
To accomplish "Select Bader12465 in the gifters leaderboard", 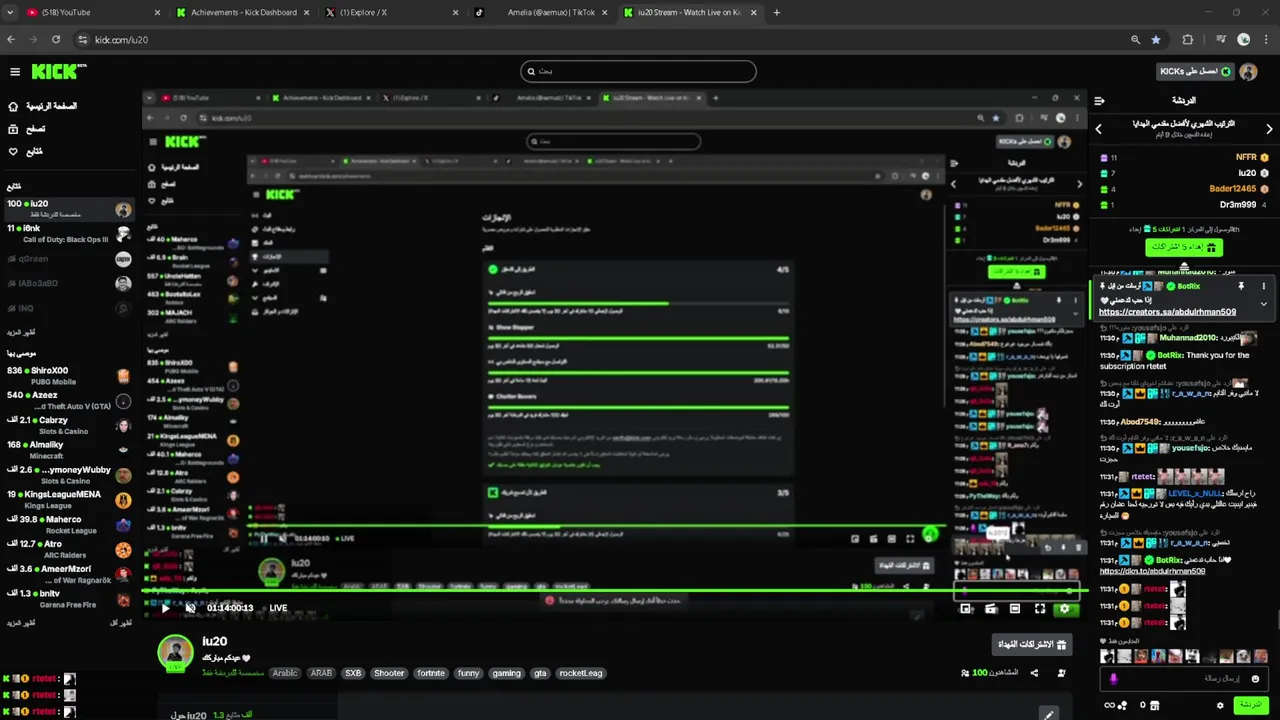I will (x=1233, y=189).
